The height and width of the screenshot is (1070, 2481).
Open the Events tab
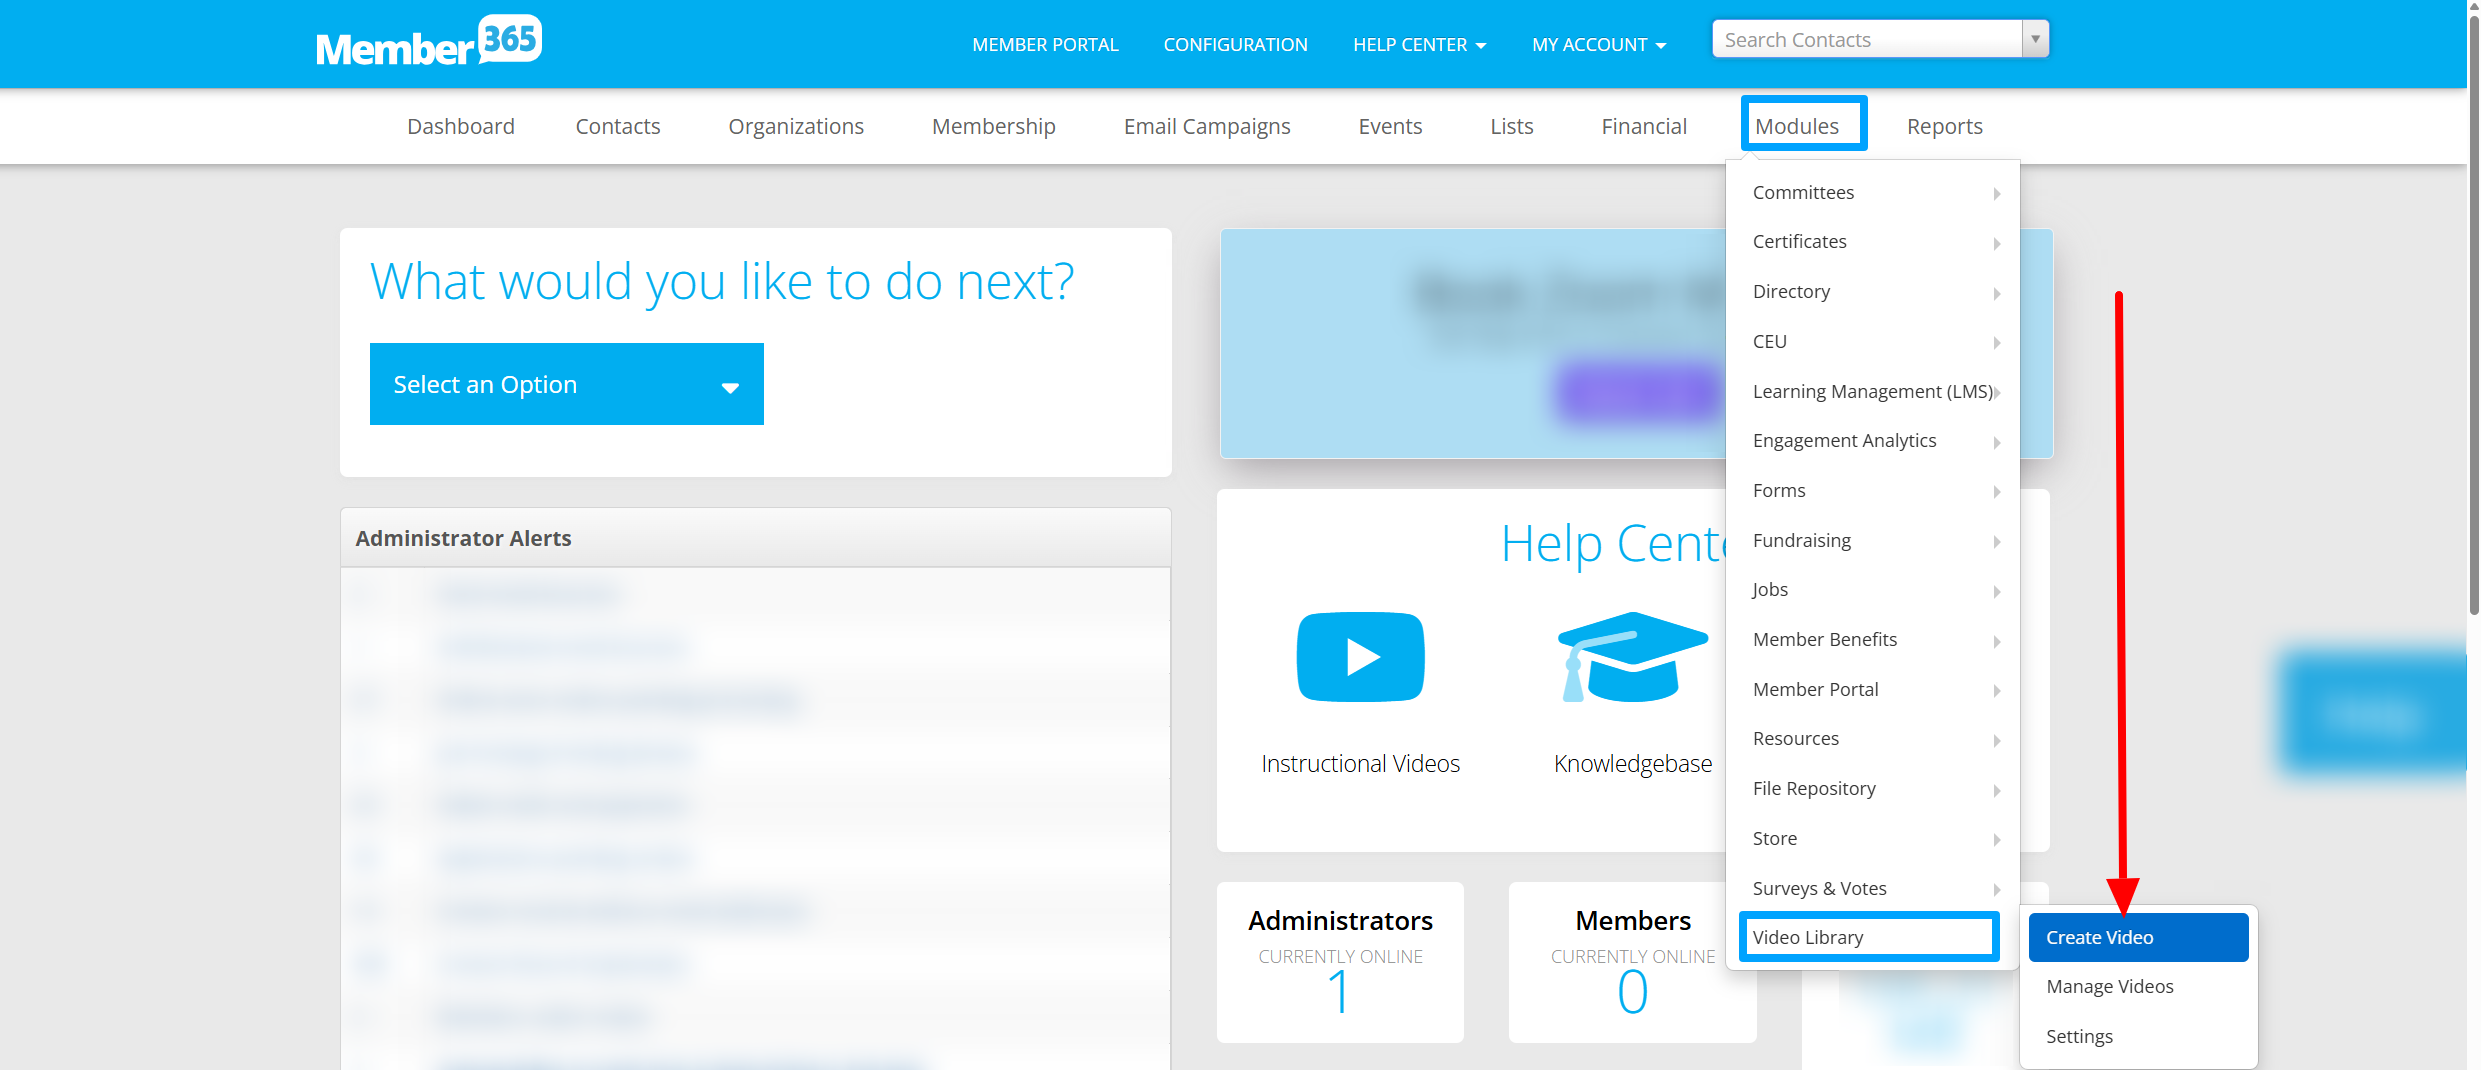(1390, 126)
